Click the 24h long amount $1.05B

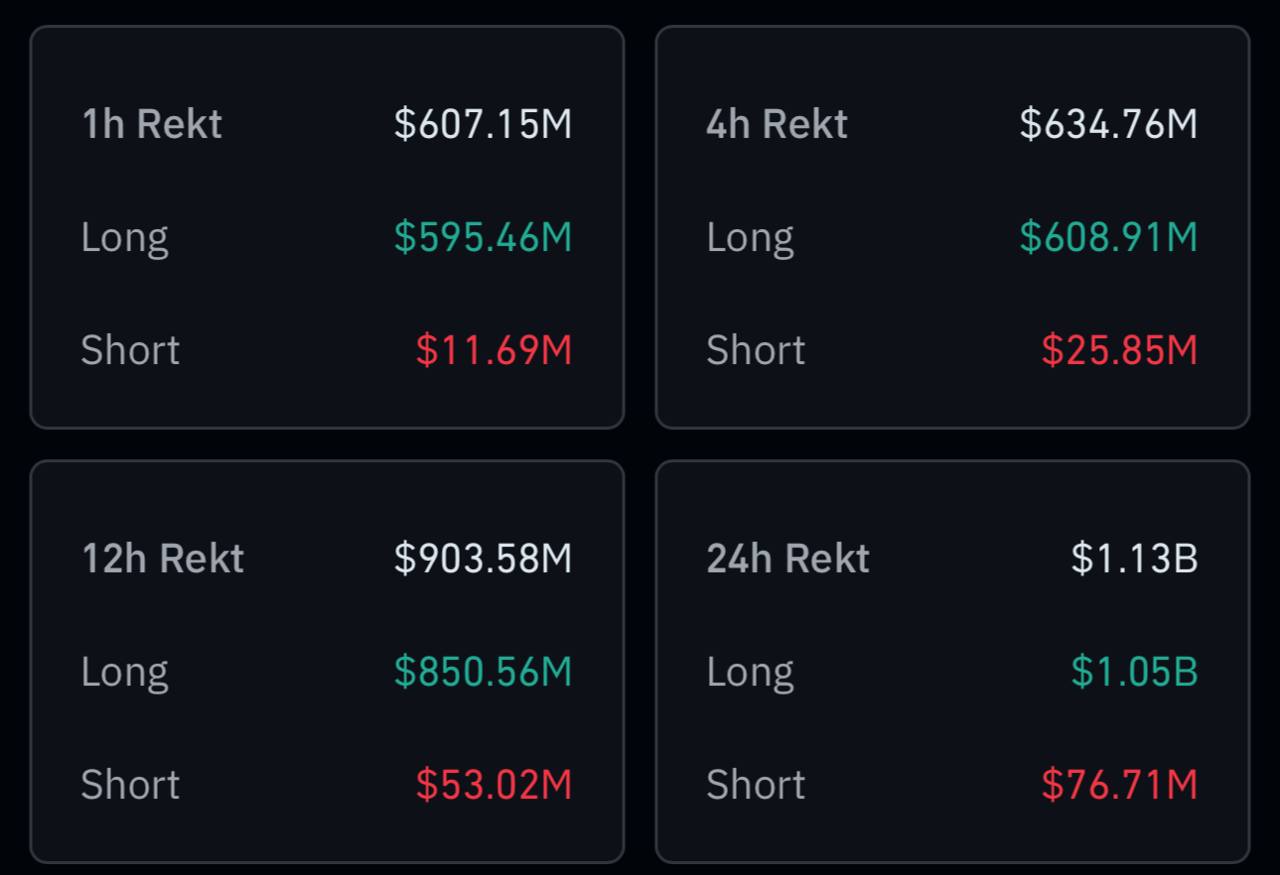tap(1134, 671)
